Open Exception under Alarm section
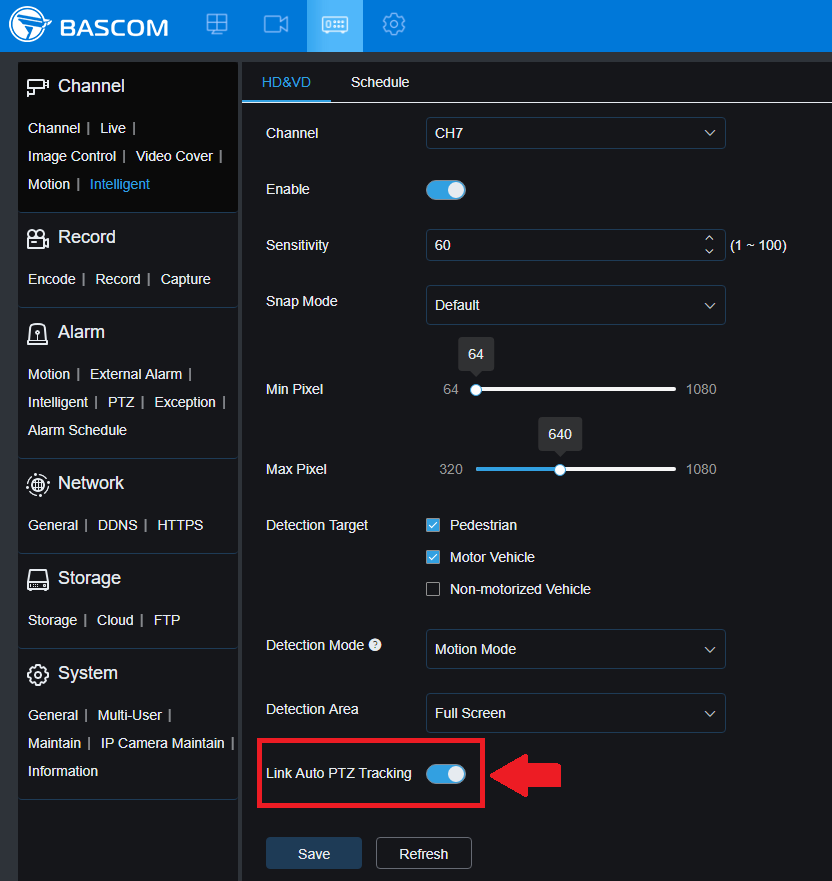This screenshot has width=832, height=881. click(x=185, y=402)
